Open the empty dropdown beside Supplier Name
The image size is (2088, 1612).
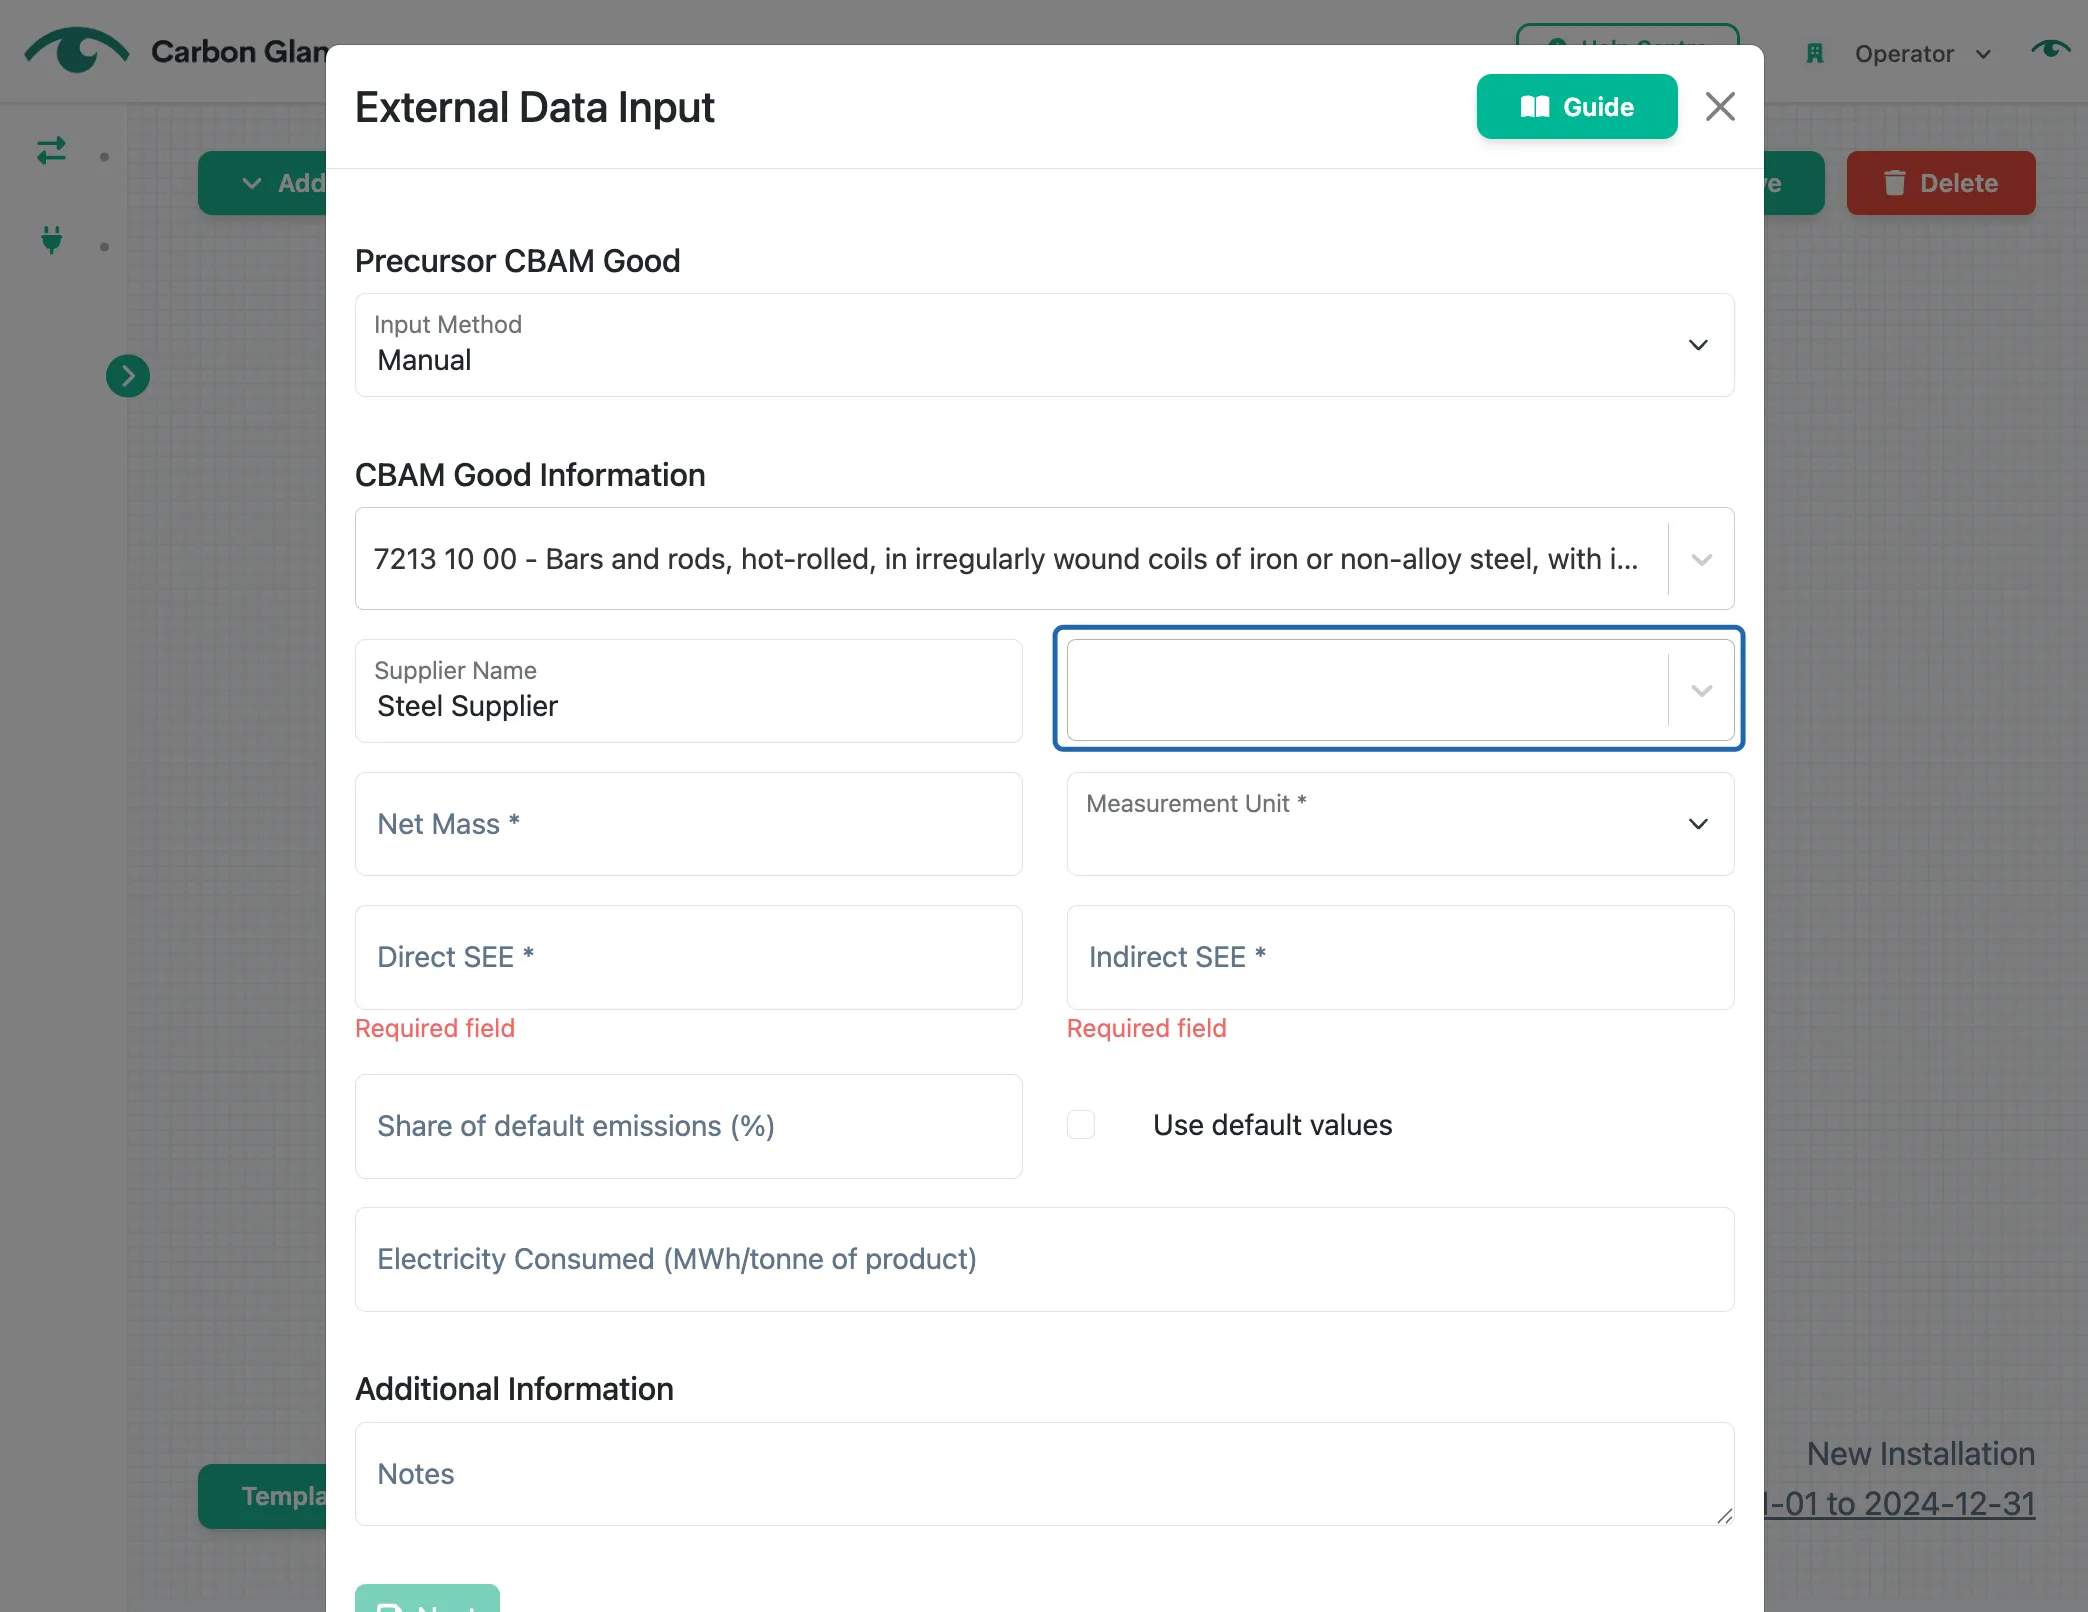click(1400, 690)
